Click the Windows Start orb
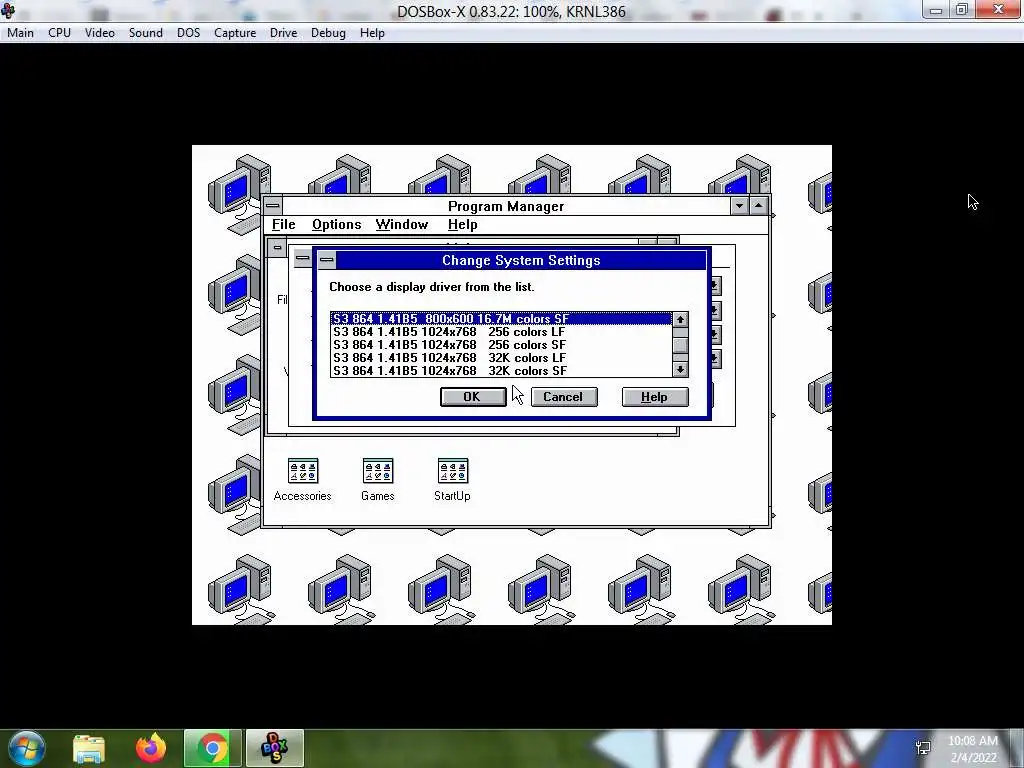This screenshot has width=1024, height=768. pyautogui.click(x=27, y=748)
